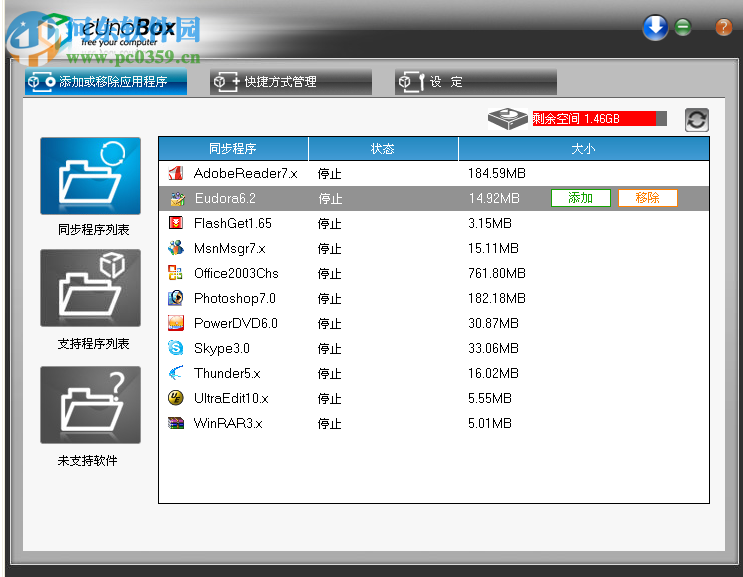Click the blue download arrow icon
The width and height of the screenshot is (743, 577).
click(655, 27)
